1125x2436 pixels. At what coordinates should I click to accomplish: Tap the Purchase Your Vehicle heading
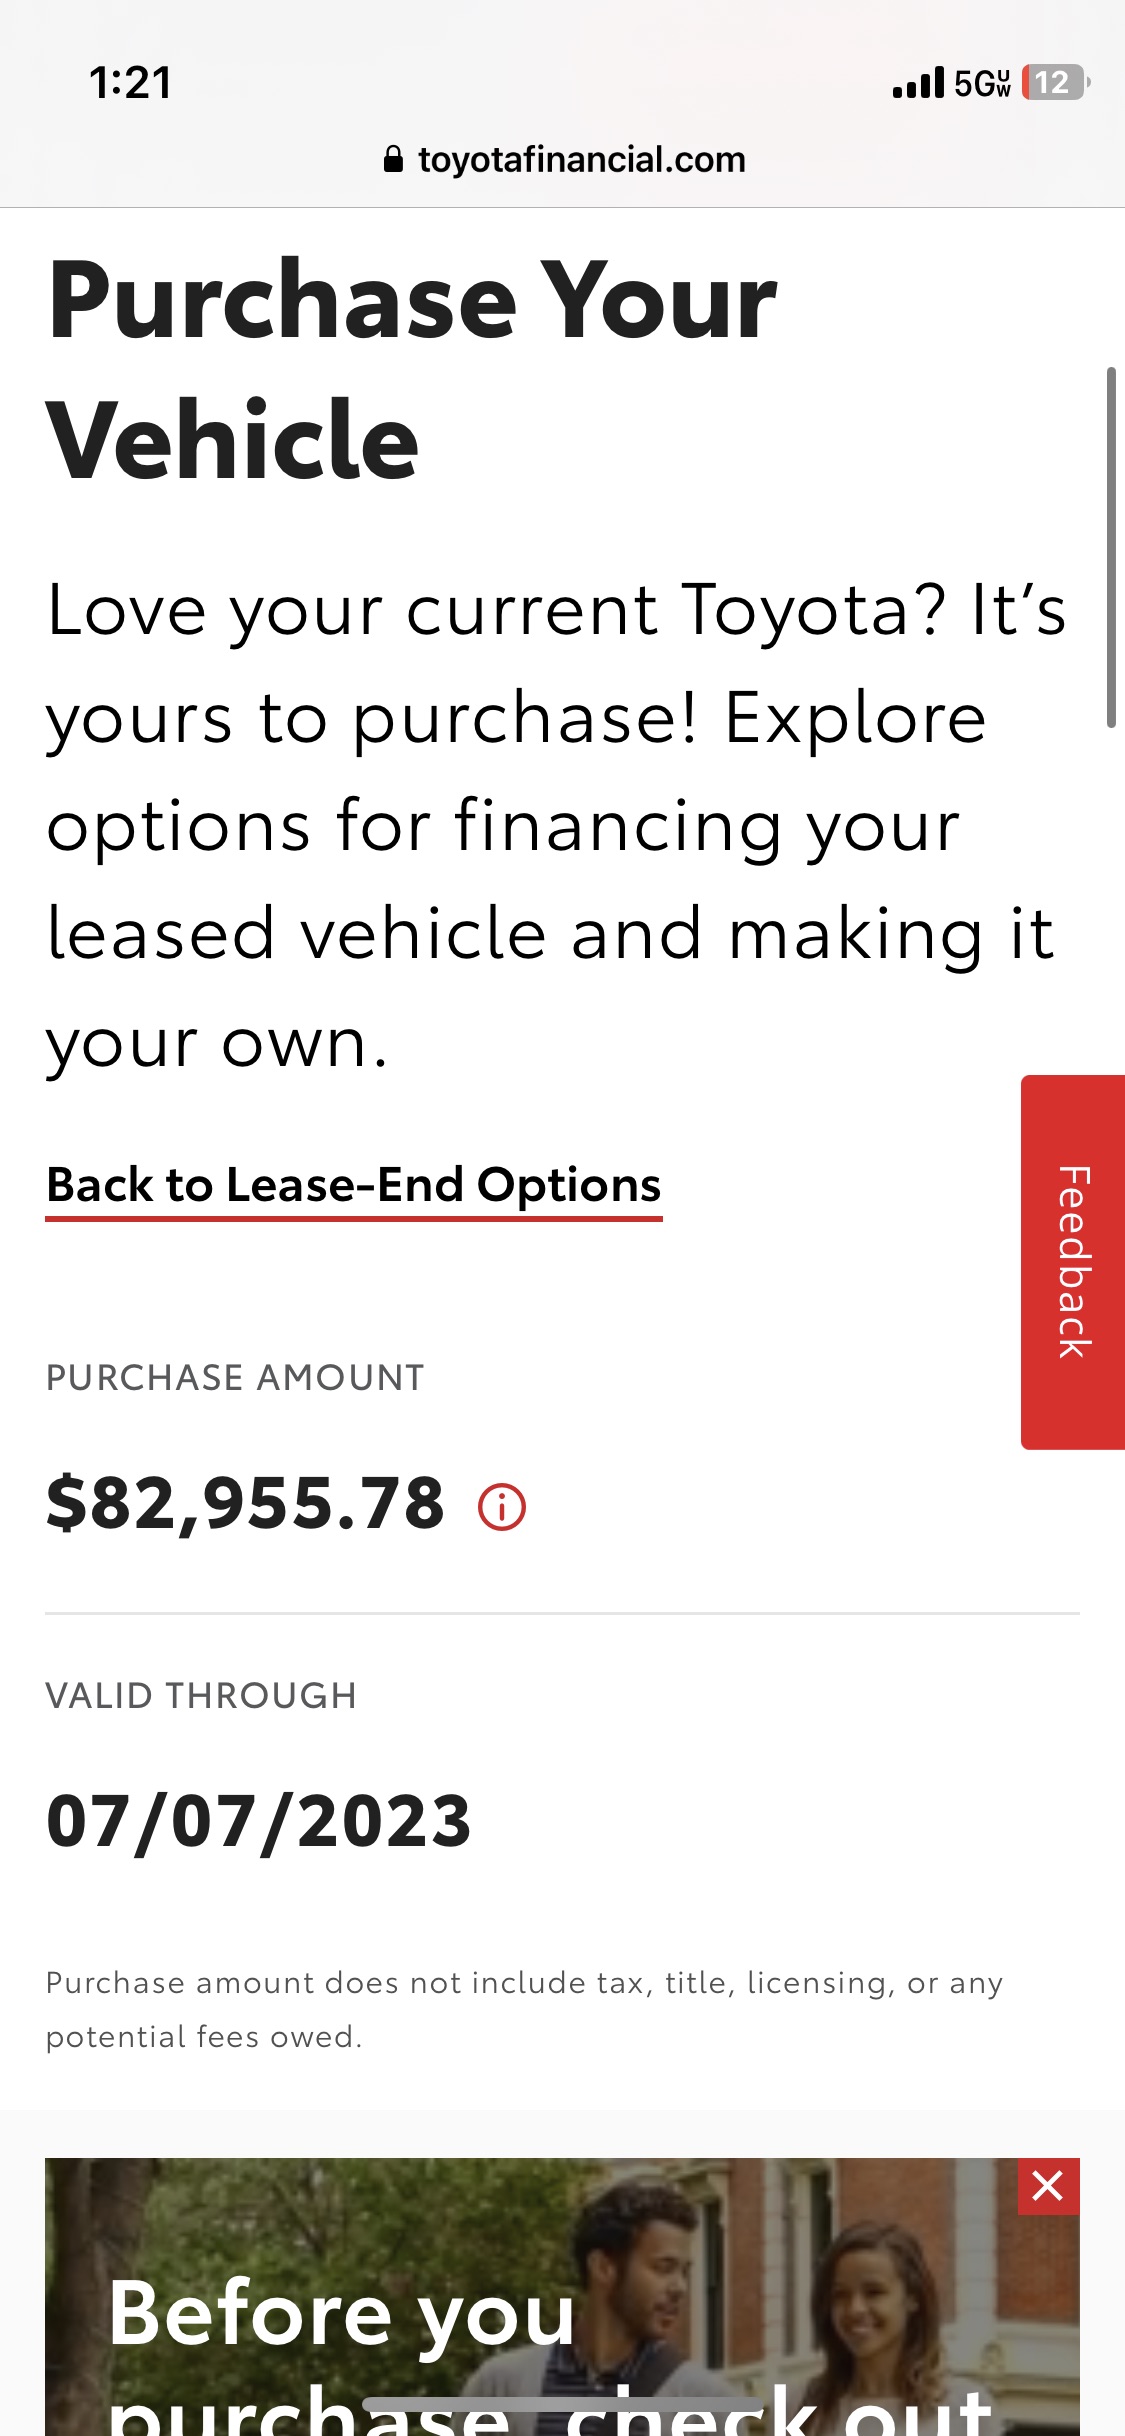[412, 369]
